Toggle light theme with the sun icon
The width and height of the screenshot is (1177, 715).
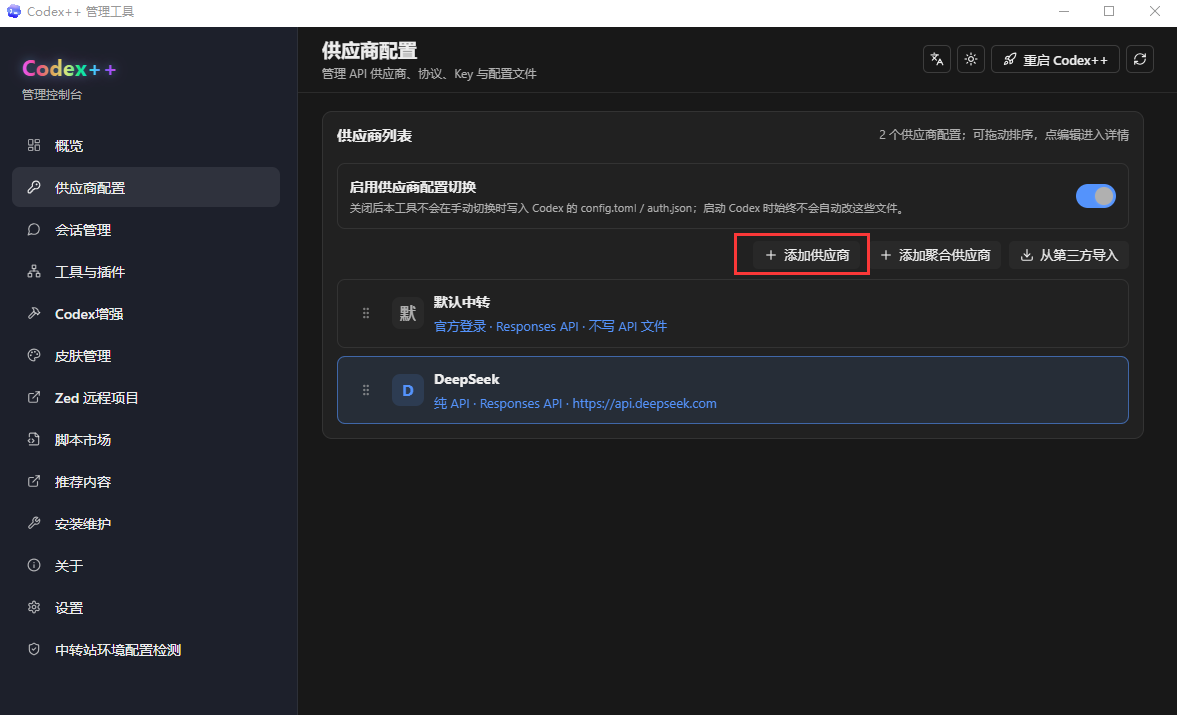click(x=971, y=59)
